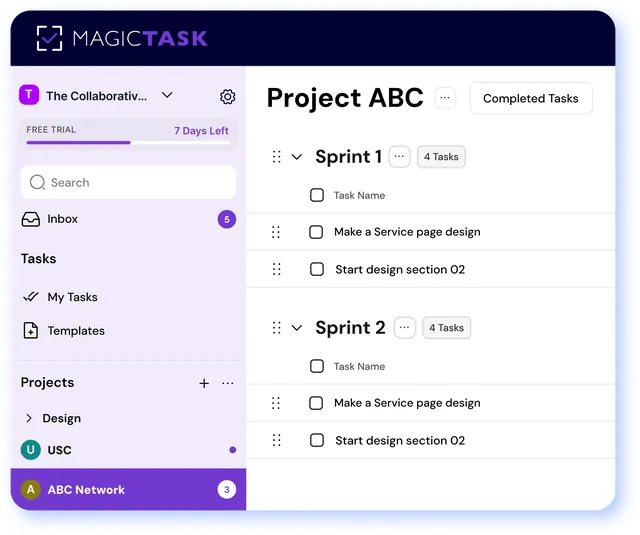Screen dimensions: 640x535
Task: Click the Sprint 1 Task Name field
Action: click(359, 195)
